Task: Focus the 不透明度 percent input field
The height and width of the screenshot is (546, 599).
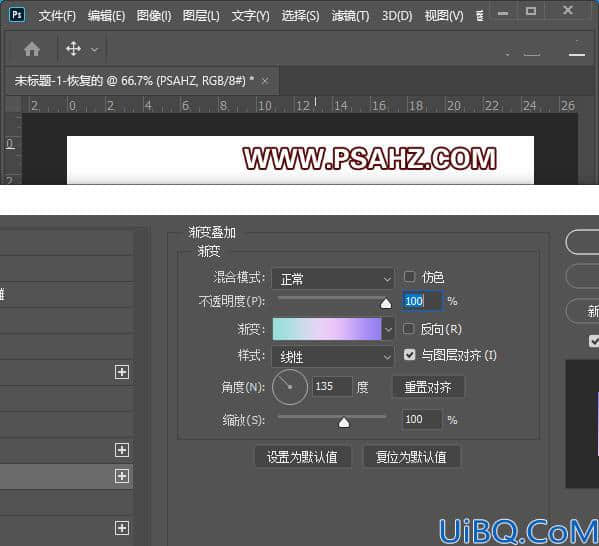Action: 422,301
